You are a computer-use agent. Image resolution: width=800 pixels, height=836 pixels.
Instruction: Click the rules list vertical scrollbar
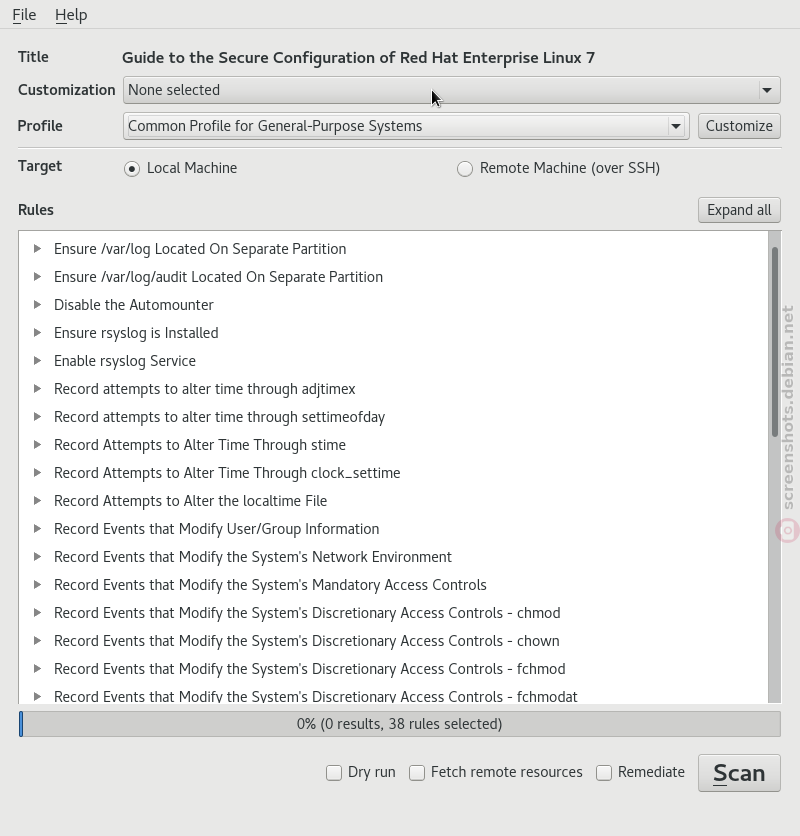pos(775,342)
